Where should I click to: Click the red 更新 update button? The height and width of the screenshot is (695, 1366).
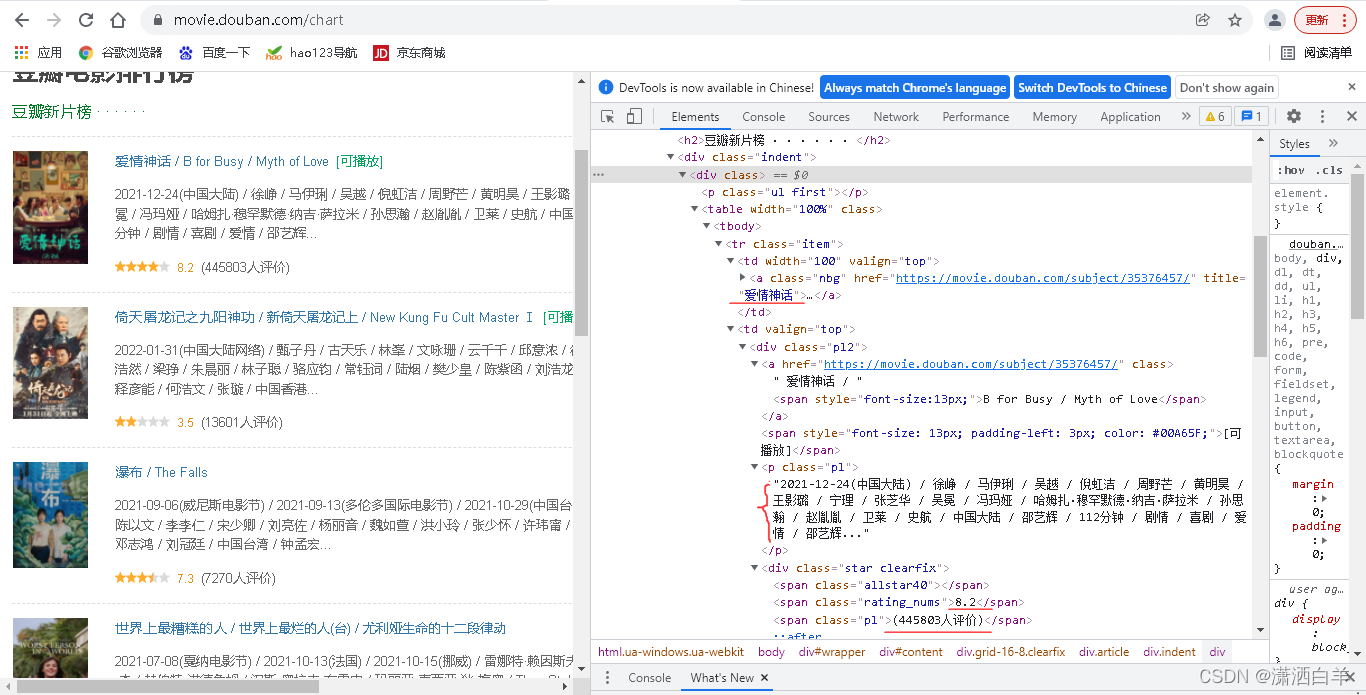pyautogui.click(x=1325, y=20)
